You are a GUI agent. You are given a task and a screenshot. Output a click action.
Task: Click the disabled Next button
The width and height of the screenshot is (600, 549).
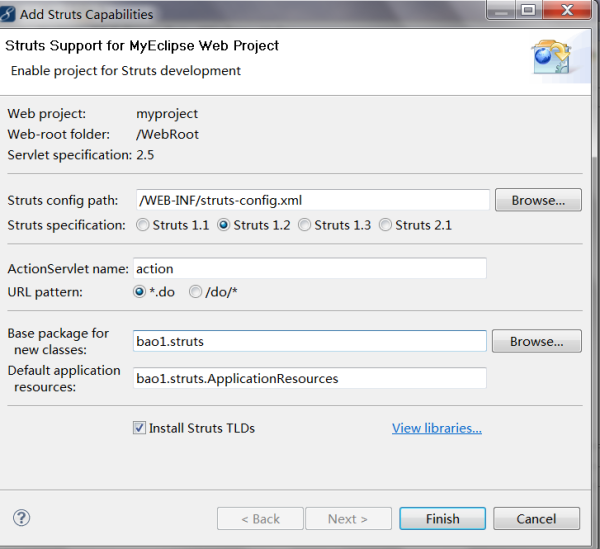348,519
